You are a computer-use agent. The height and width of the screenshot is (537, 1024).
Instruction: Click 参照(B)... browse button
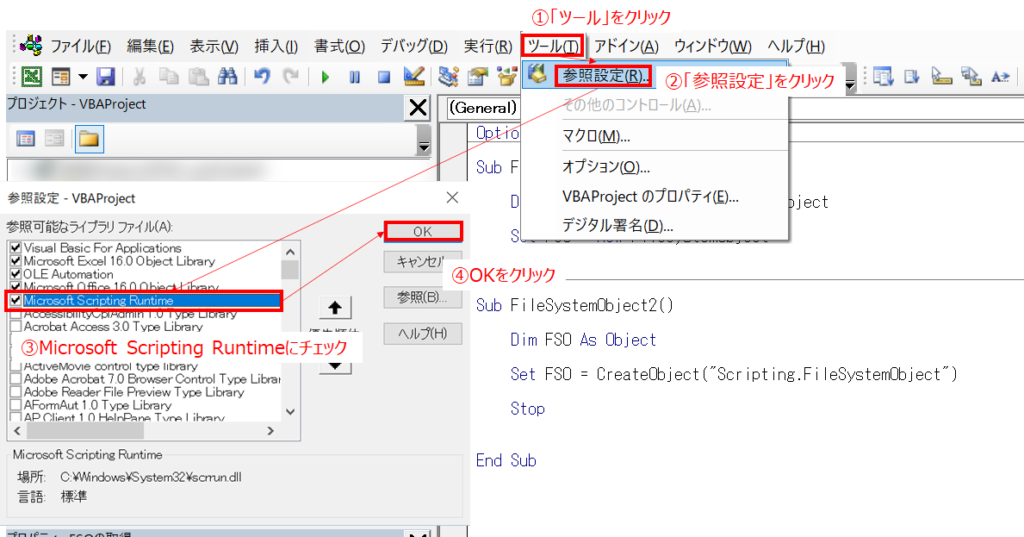pyautogui.click(x=423, y=297)
